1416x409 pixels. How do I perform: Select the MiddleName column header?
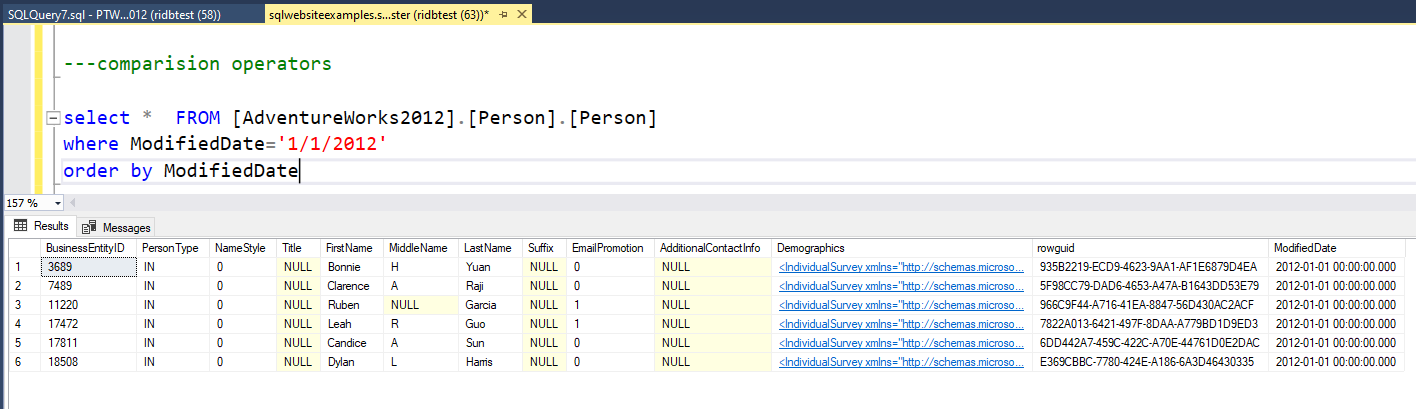[x=421, y=247]
